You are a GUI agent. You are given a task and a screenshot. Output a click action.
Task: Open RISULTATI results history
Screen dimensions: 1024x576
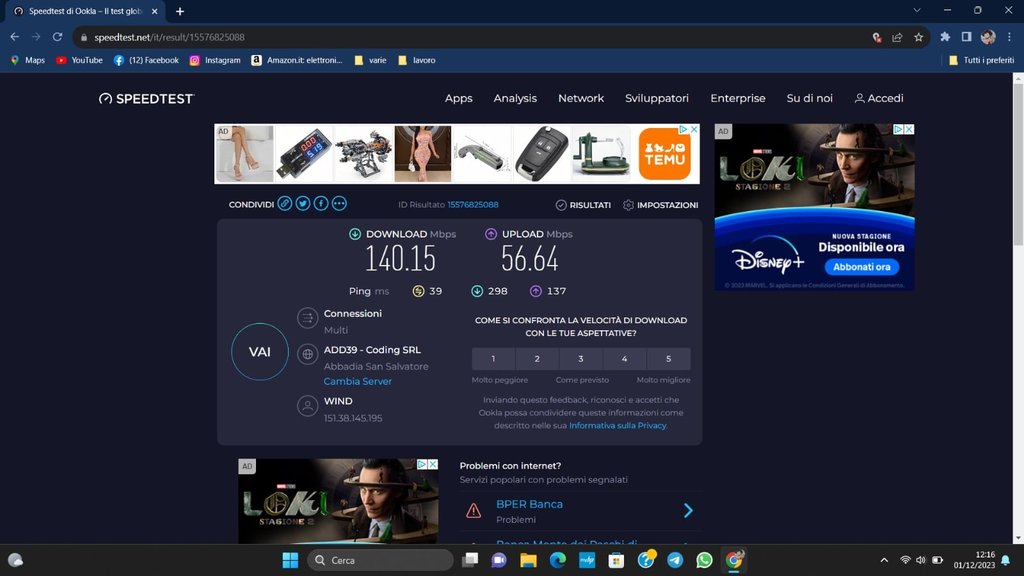point(583,205)
